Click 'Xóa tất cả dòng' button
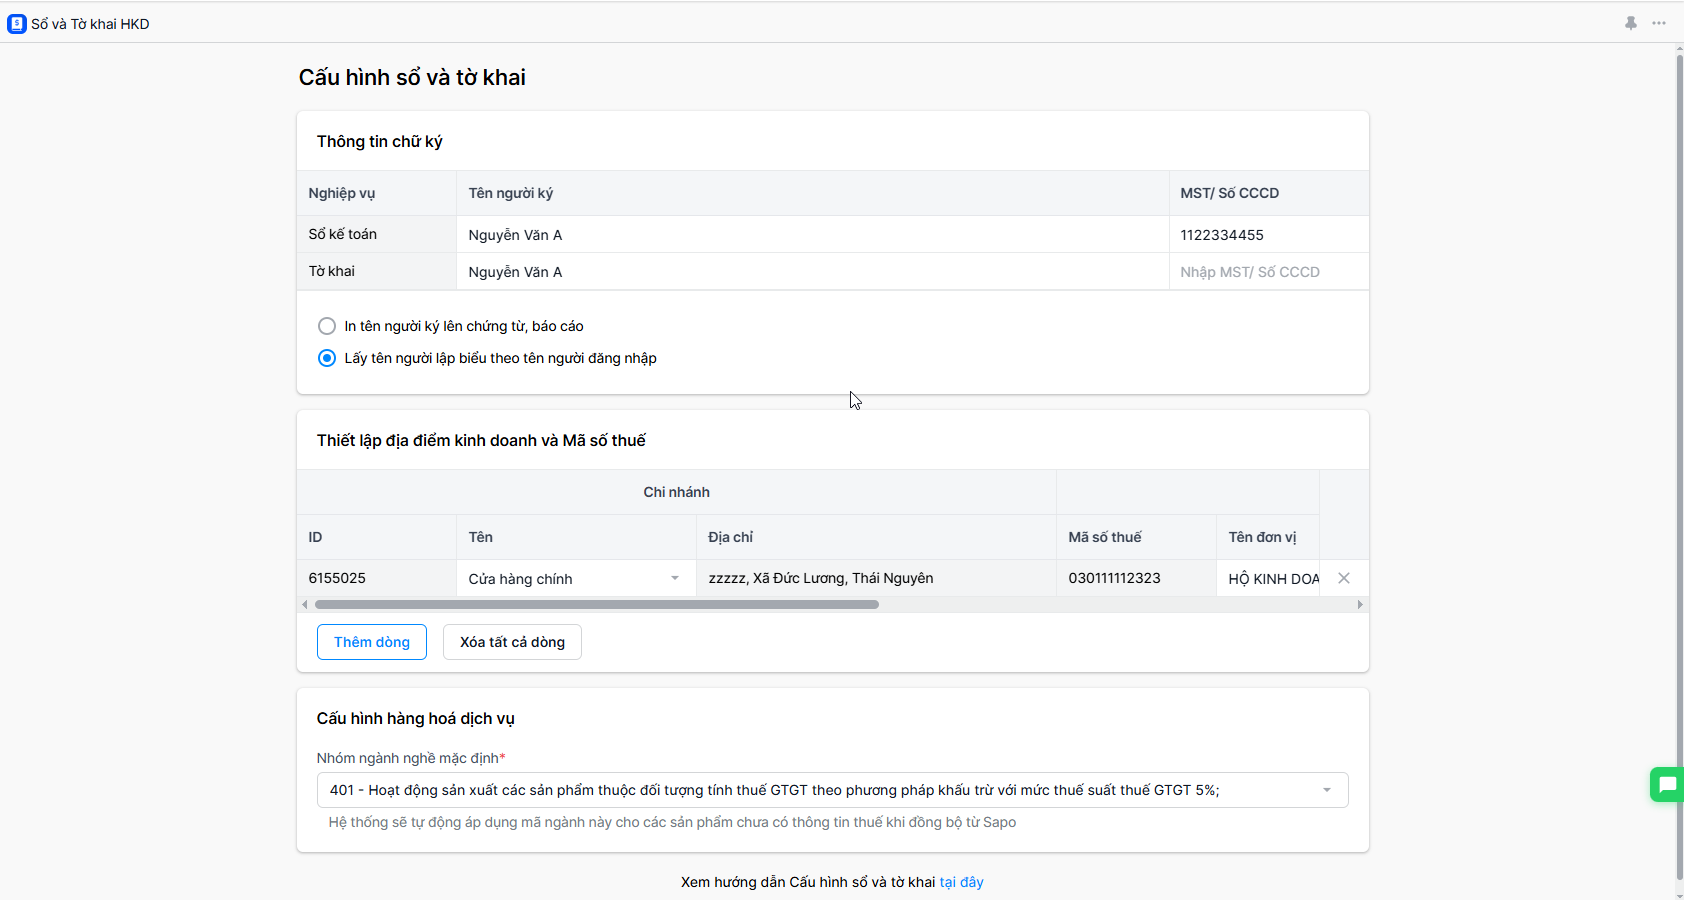 (512, 642)
